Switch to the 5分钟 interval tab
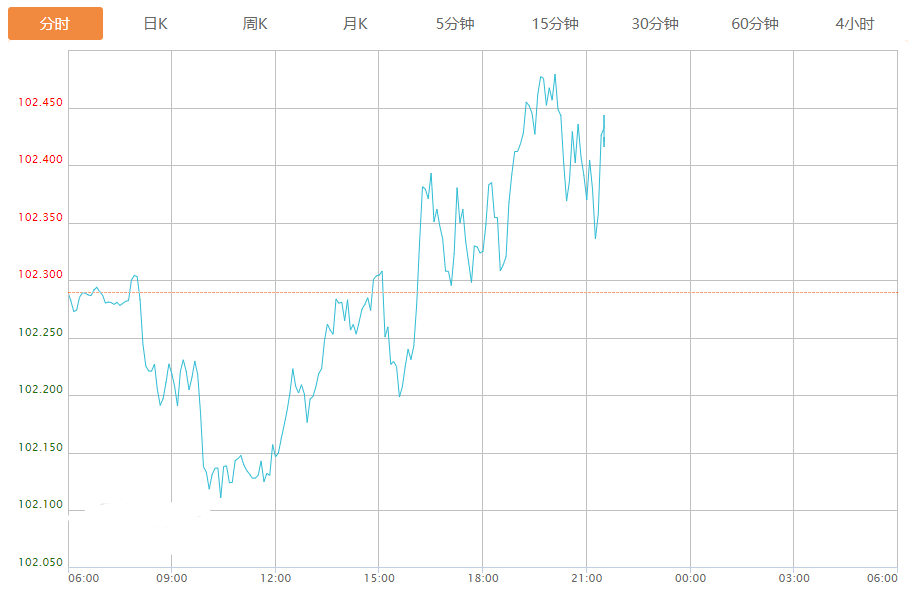The height and width of the screenshot is (593, 913). point(455,24)
